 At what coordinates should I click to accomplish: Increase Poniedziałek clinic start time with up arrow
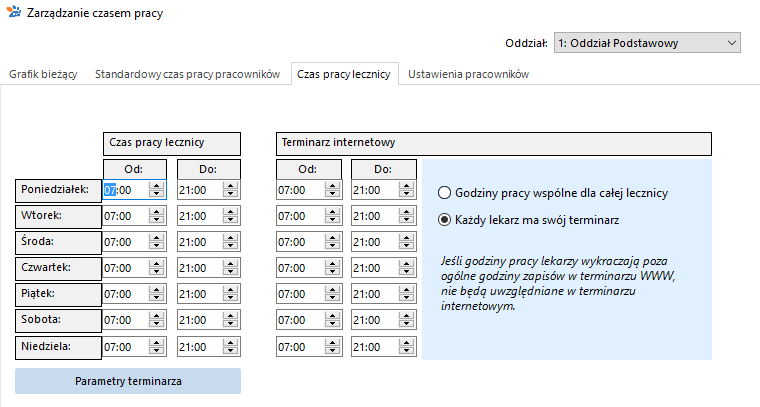pyautogui.click(x=156, y=186)
